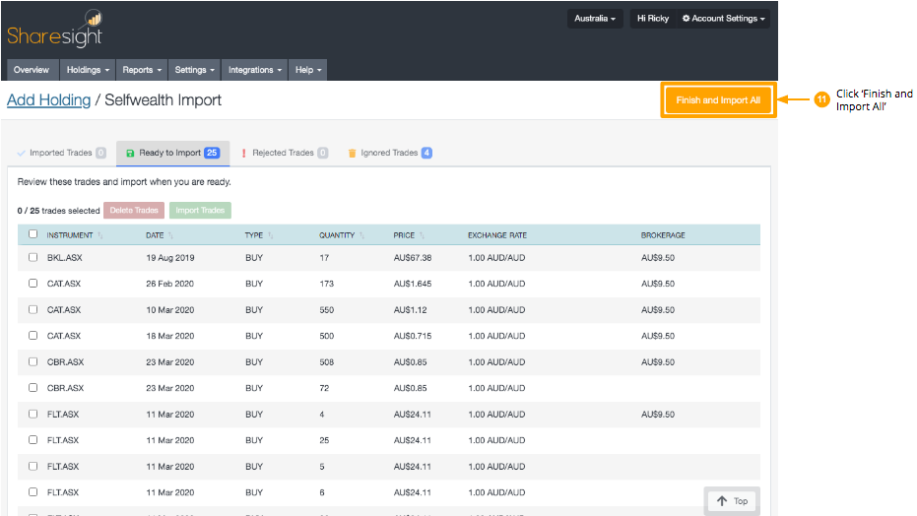Click the Sharesight logo
The width and height of the screenshot is (917, 516).
click(x=54, y=29)
